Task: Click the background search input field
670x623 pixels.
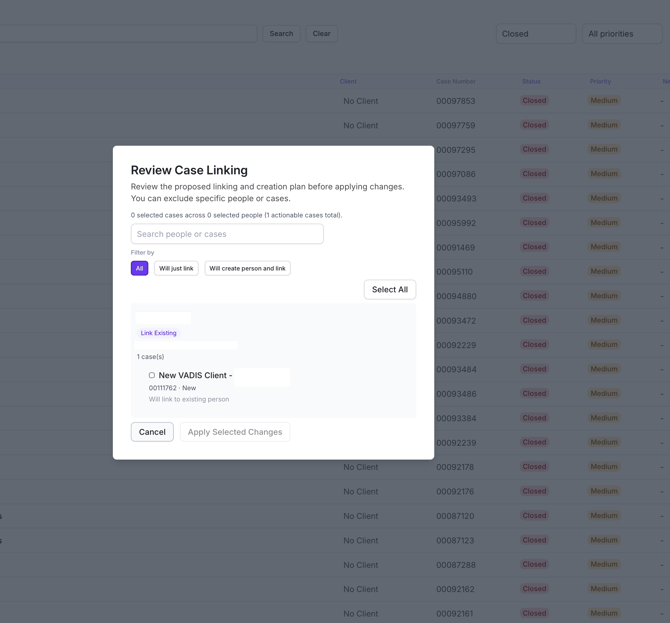Action: [128, 33]
